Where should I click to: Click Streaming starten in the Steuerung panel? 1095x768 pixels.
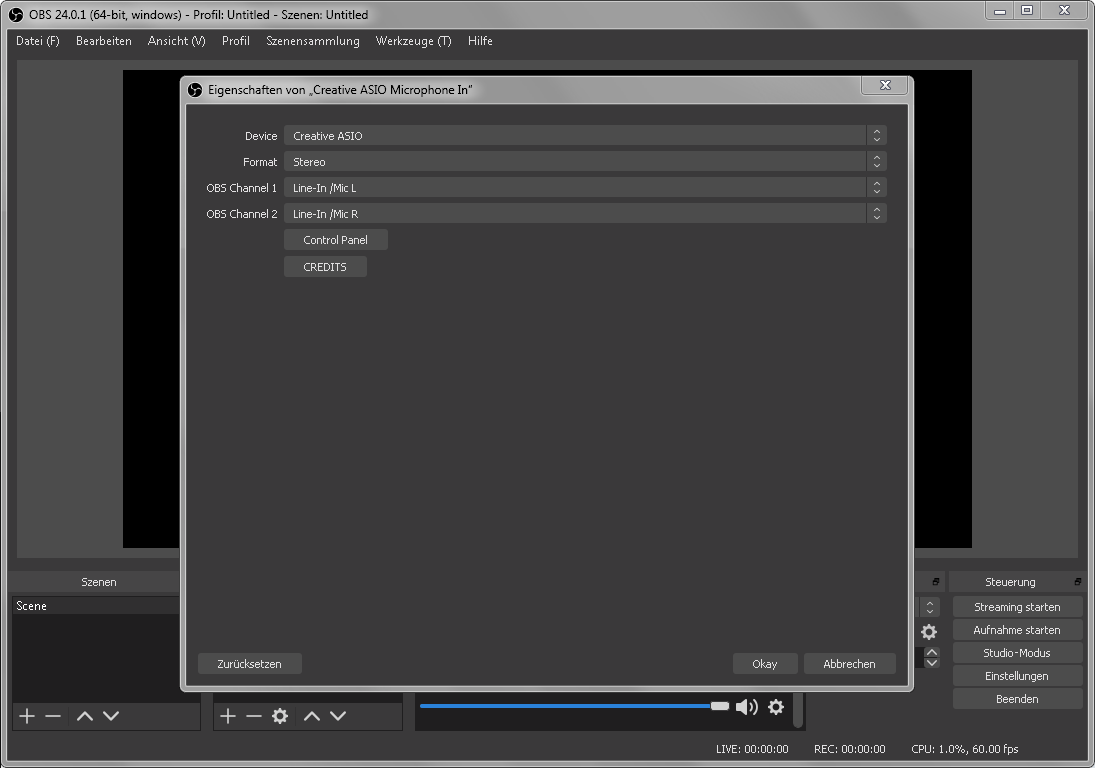coord(1017,607)
